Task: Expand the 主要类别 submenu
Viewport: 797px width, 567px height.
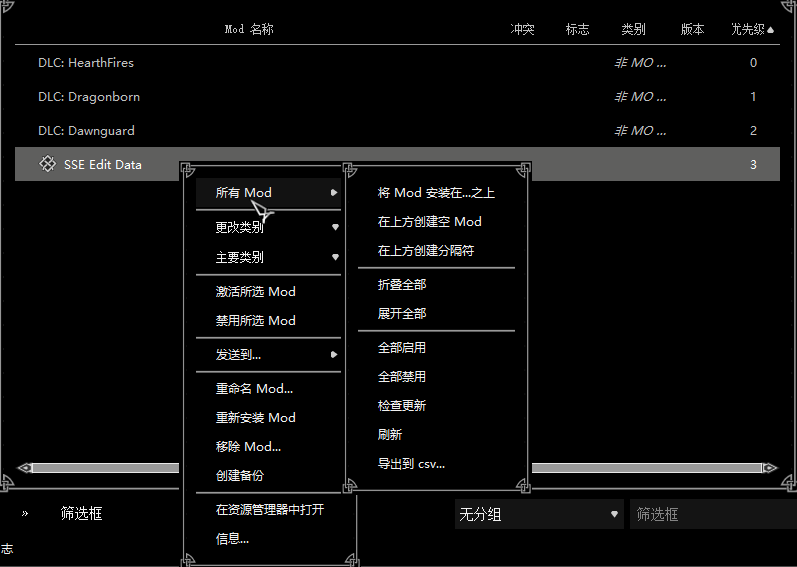Action: (335, 257)
